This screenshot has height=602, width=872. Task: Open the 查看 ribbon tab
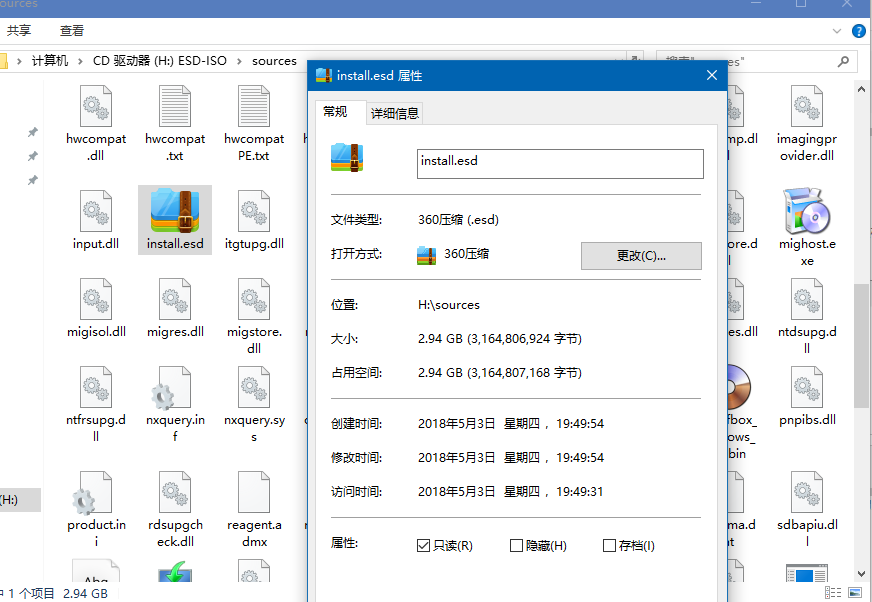coord(72,32)
